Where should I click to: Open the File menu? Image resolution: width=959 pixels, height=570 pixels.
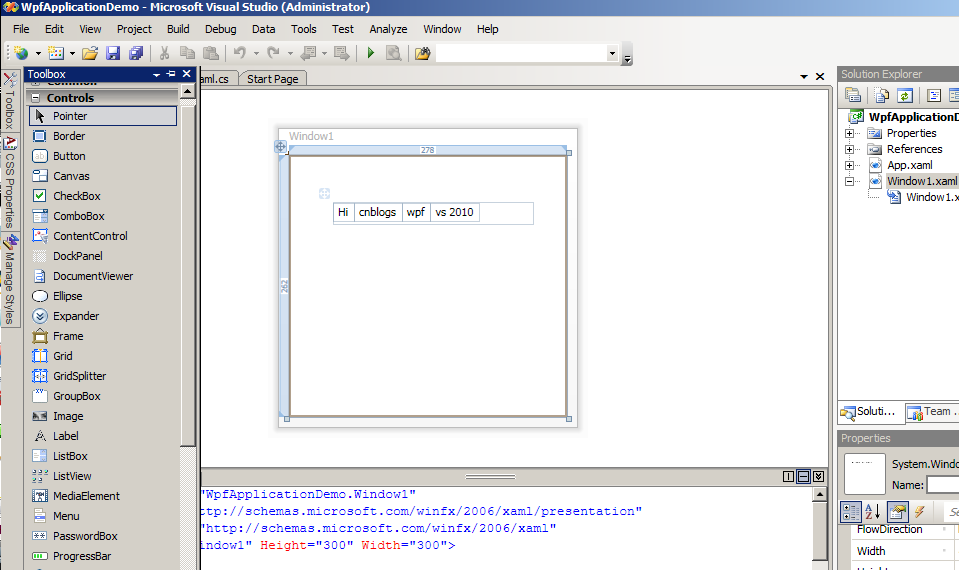click(x=21, y=29)
